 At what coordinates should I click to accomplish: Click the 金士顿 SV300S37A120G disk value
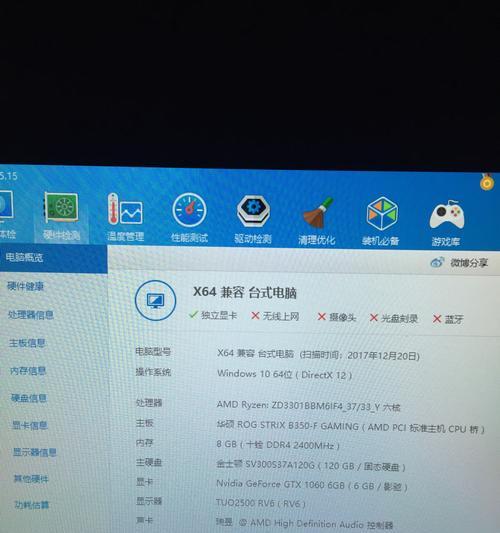pos(311,465)
